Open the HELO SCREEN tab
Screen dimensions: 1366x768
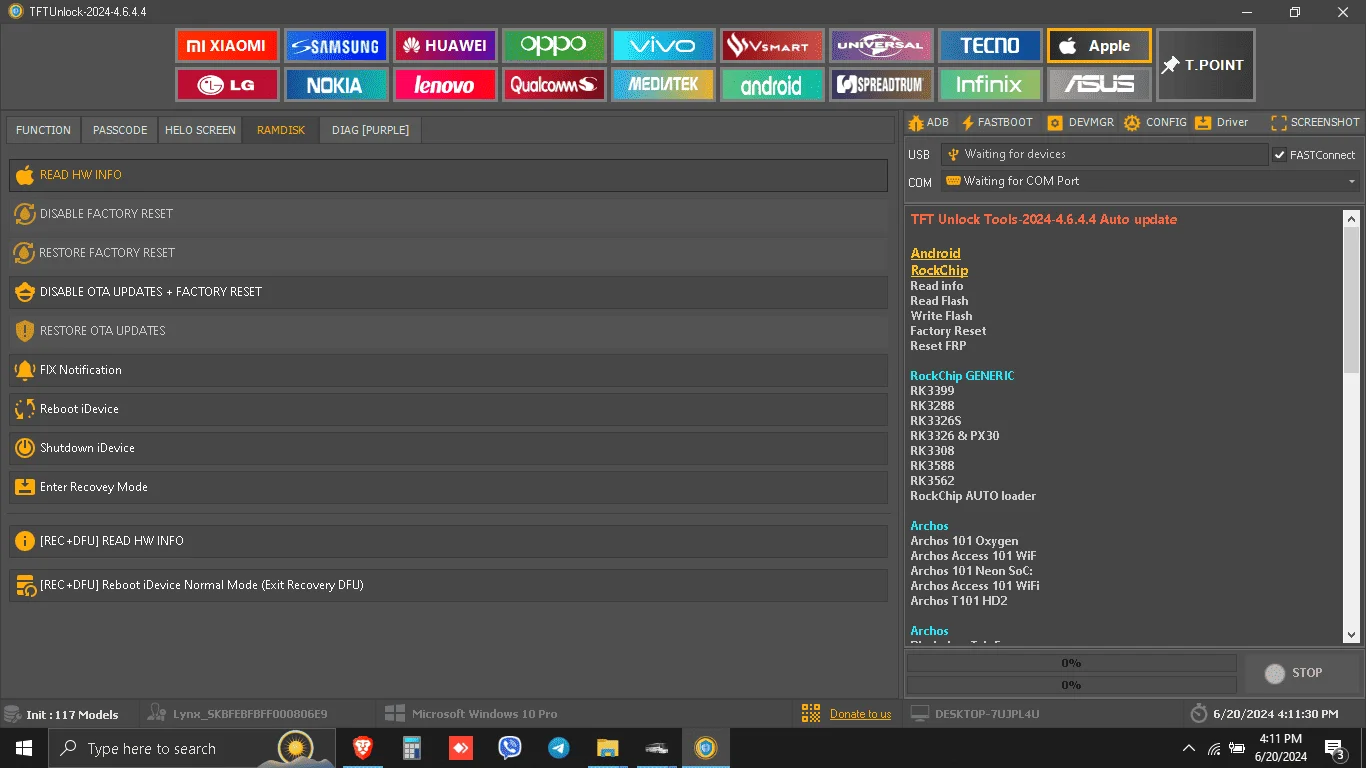pos(200,130)
